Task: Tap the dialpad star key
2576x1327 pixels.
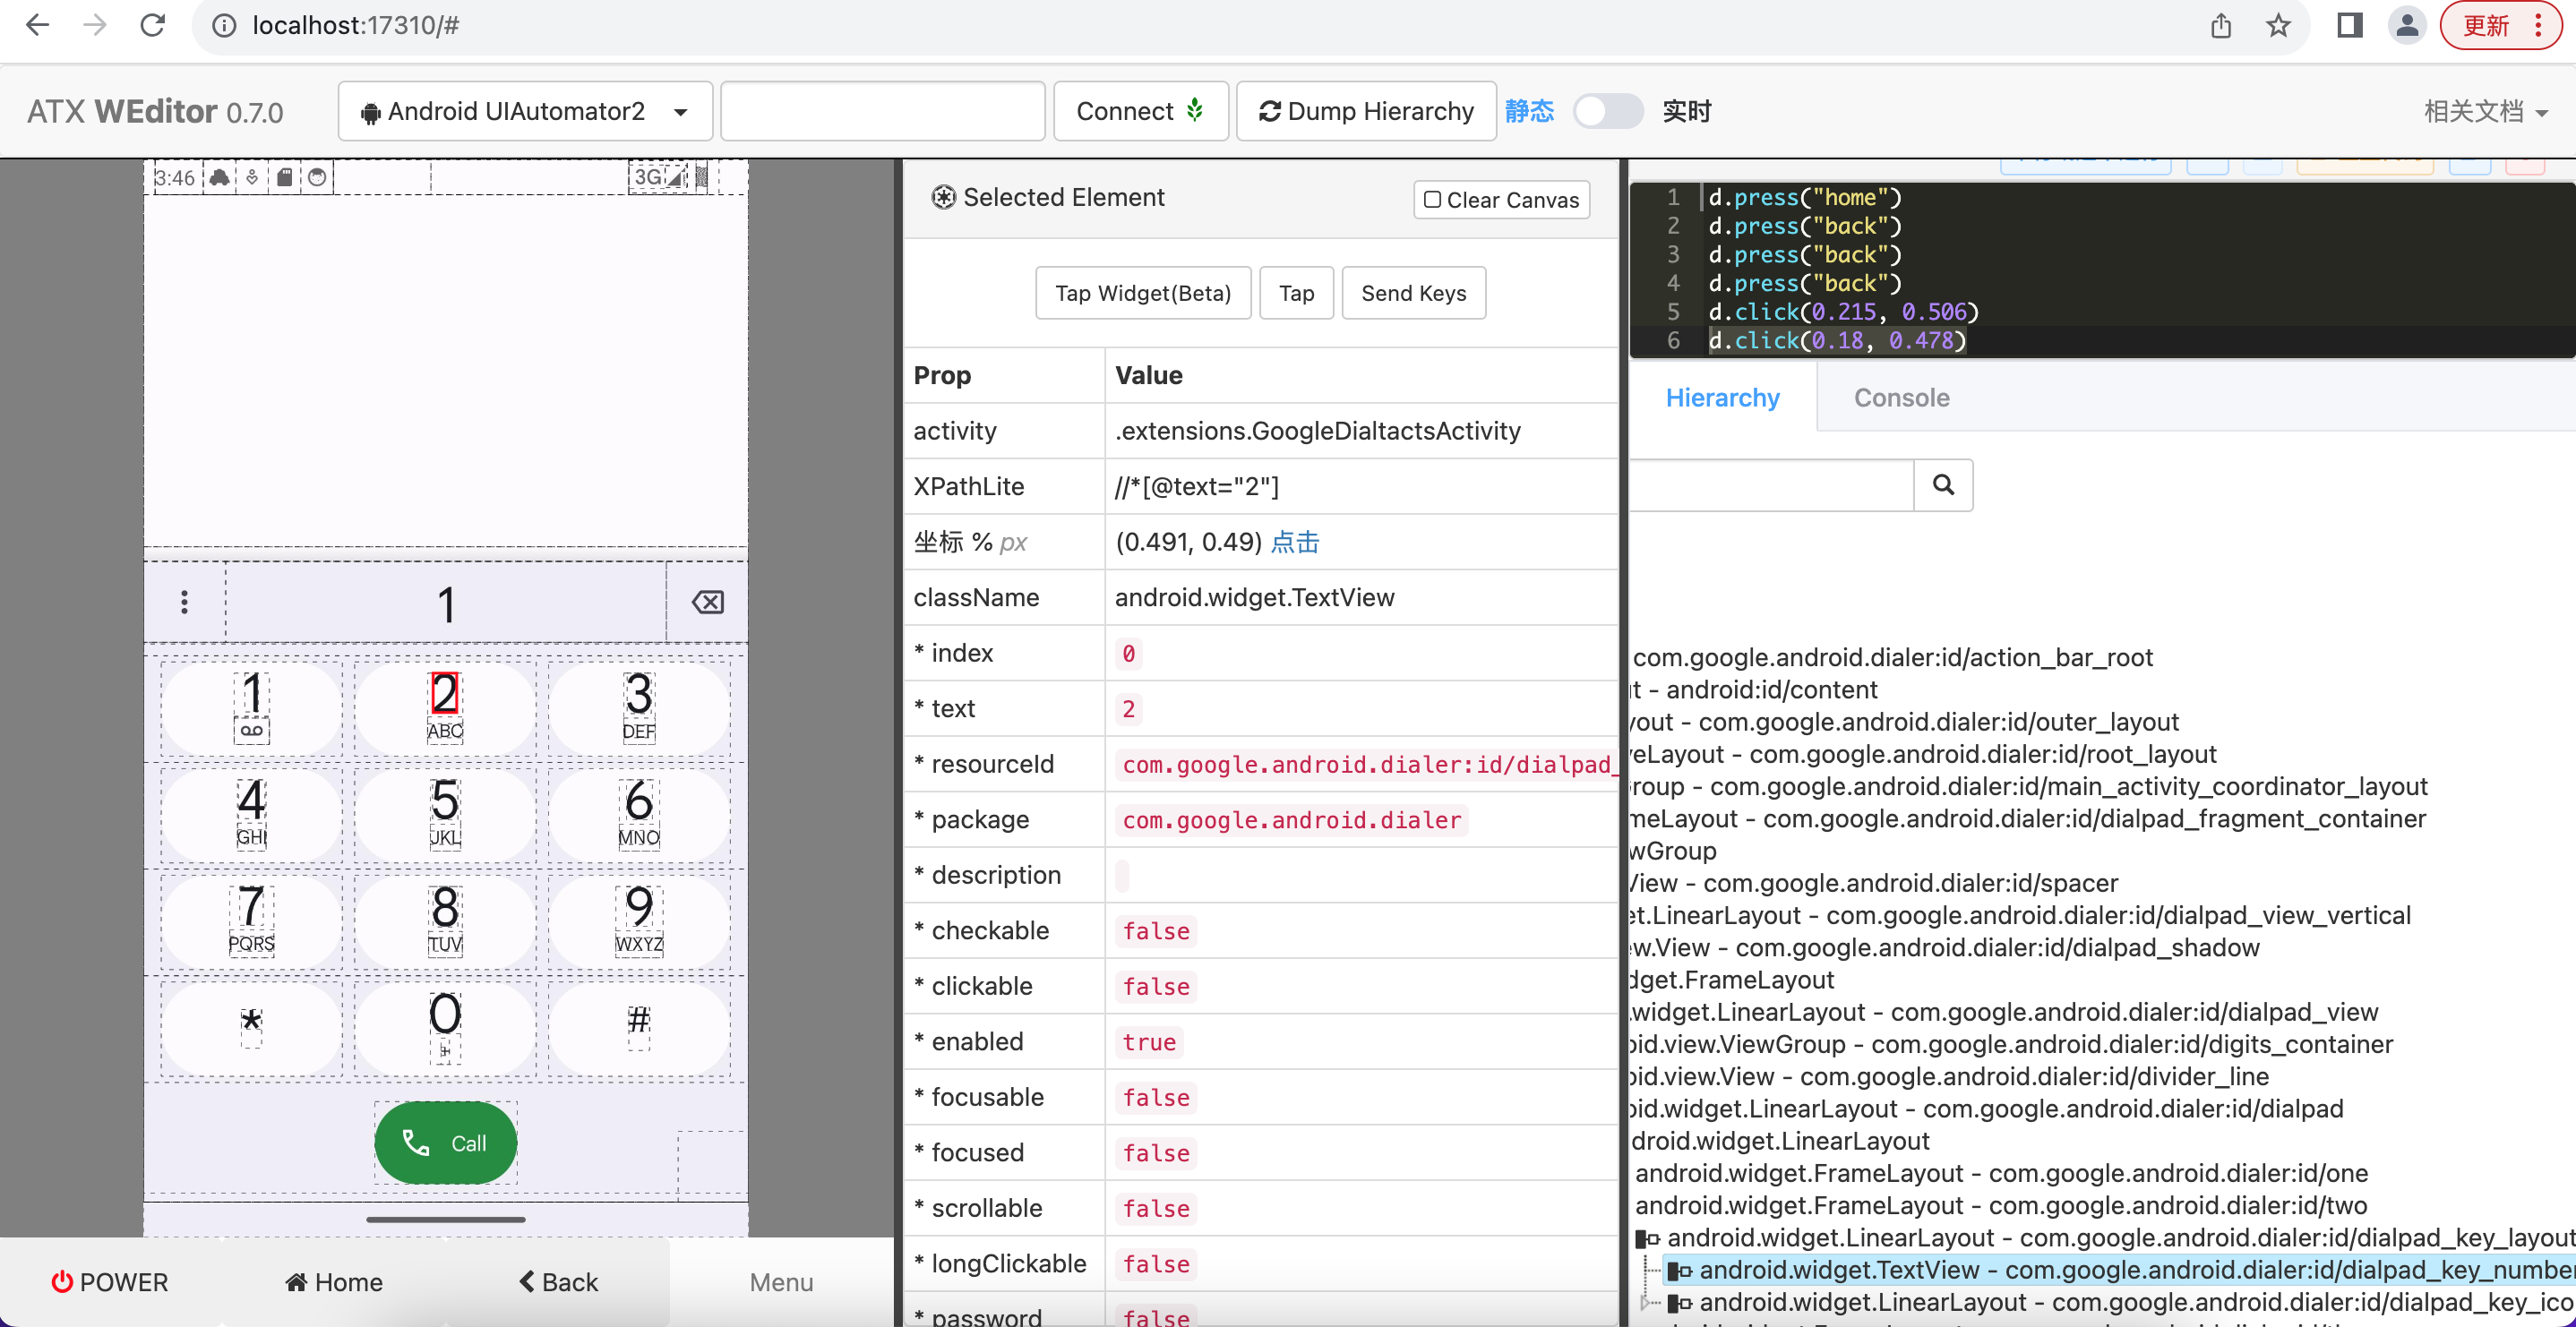Action: pos(251,1029)
